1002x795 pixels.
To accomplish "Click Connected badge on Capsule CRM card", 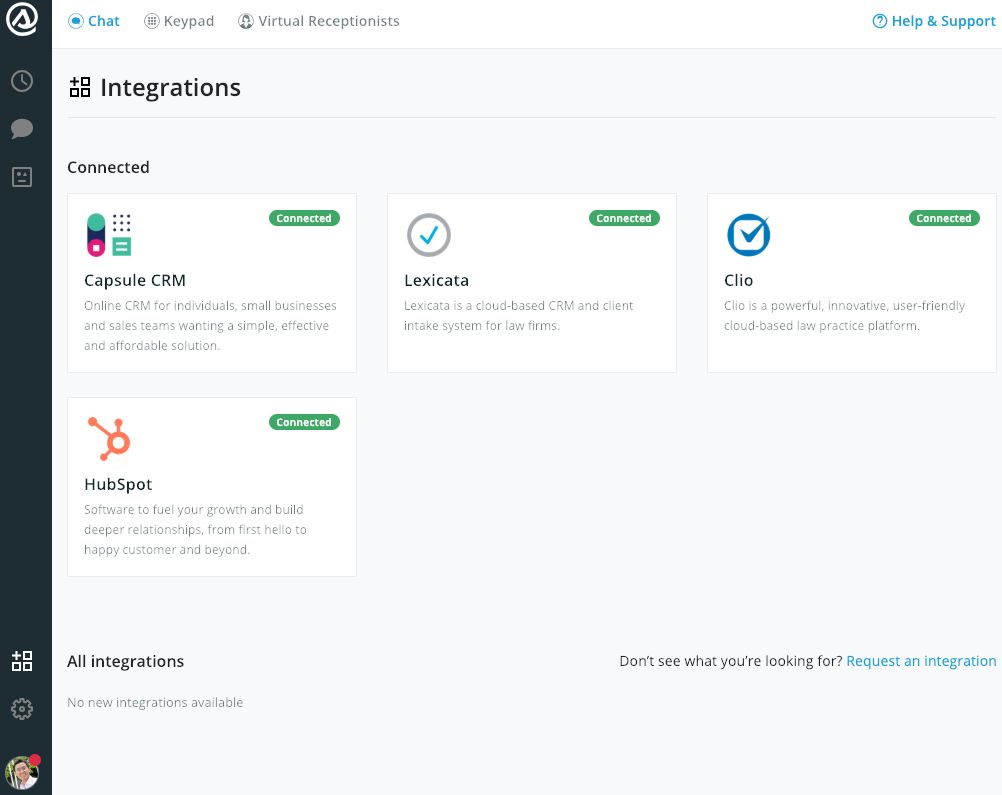I will (x=304, y=218).
